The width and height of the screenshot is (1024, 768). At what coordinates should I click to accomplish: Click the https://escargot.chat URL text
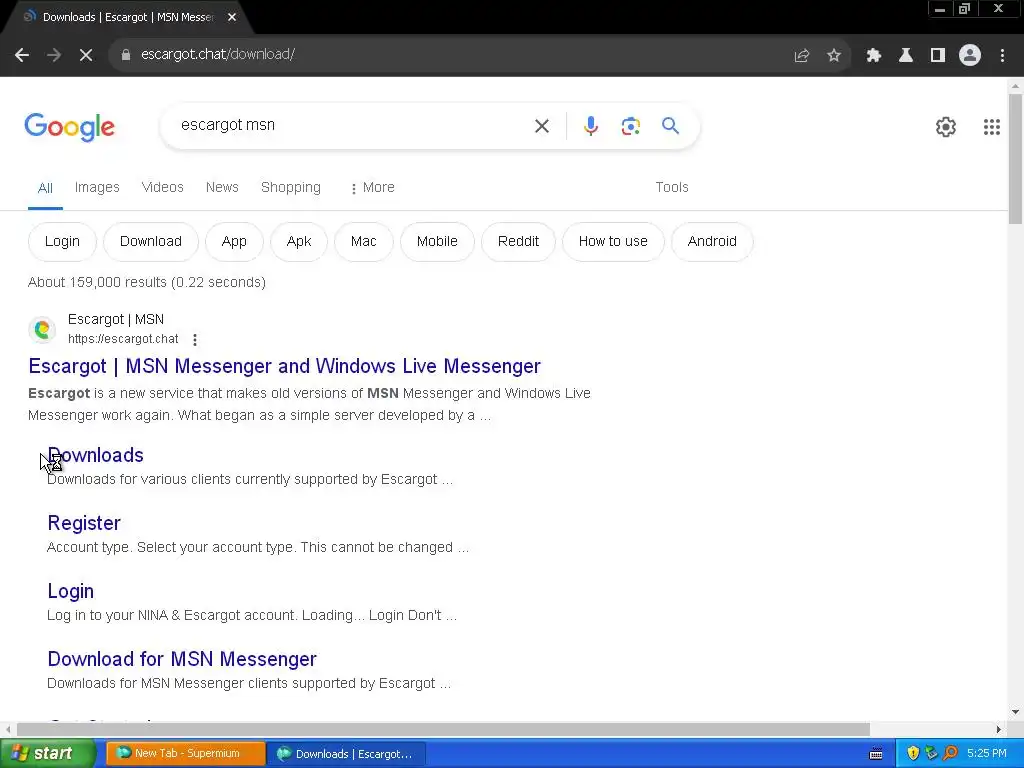coord(123,339)
